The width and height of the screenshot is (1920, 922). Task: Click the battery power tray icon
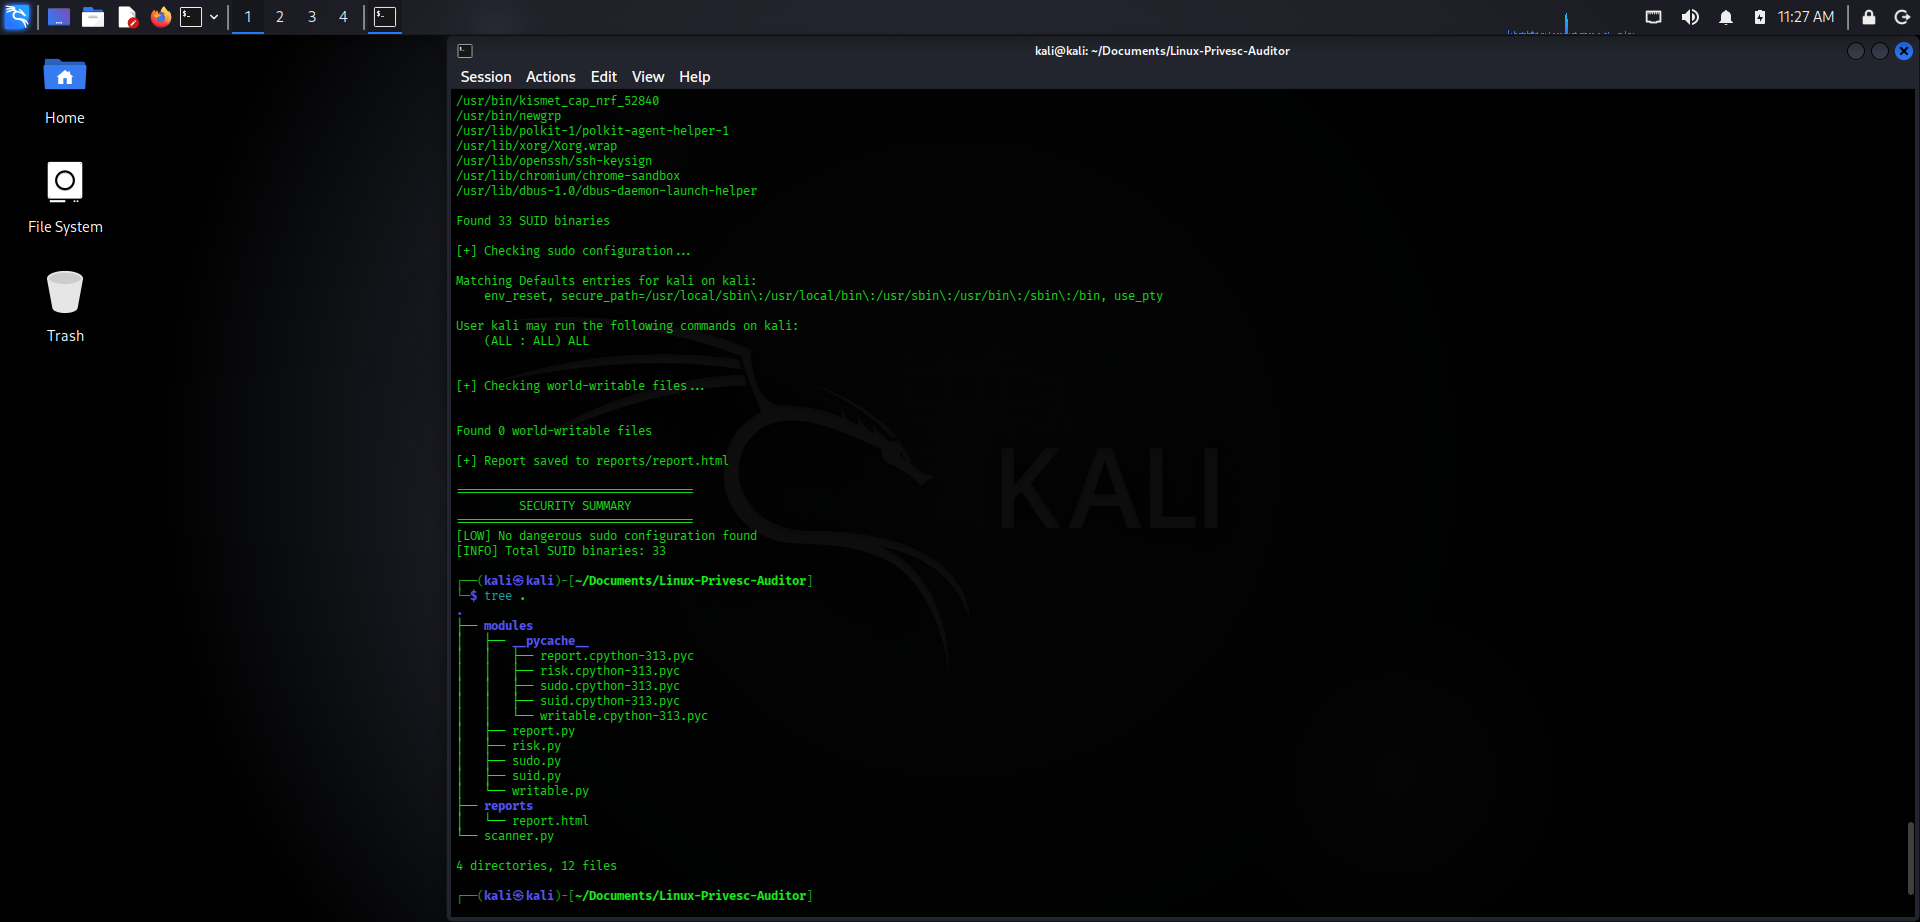1760,17
